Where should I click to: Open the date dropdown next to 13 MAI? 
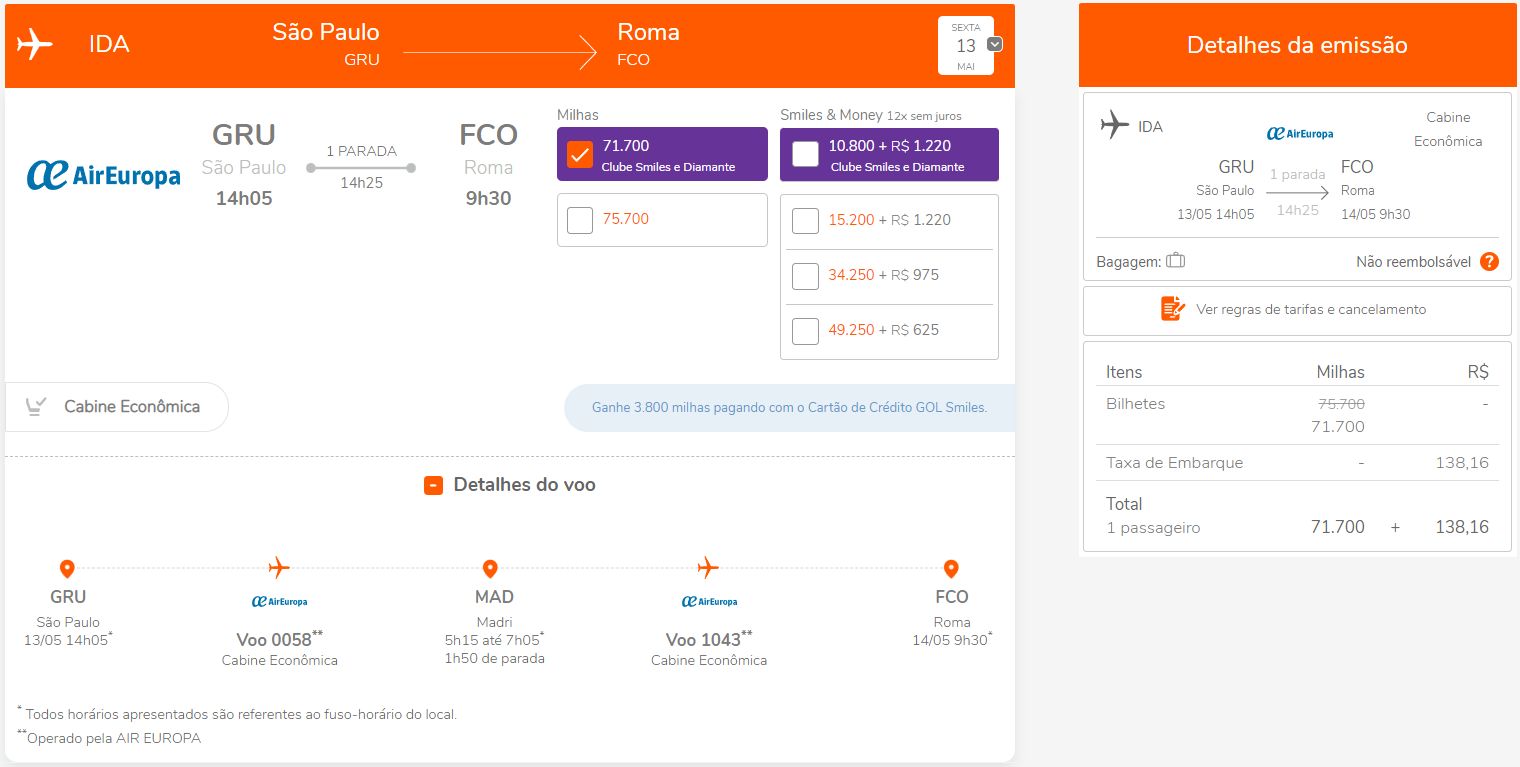(x=994, y=44)
